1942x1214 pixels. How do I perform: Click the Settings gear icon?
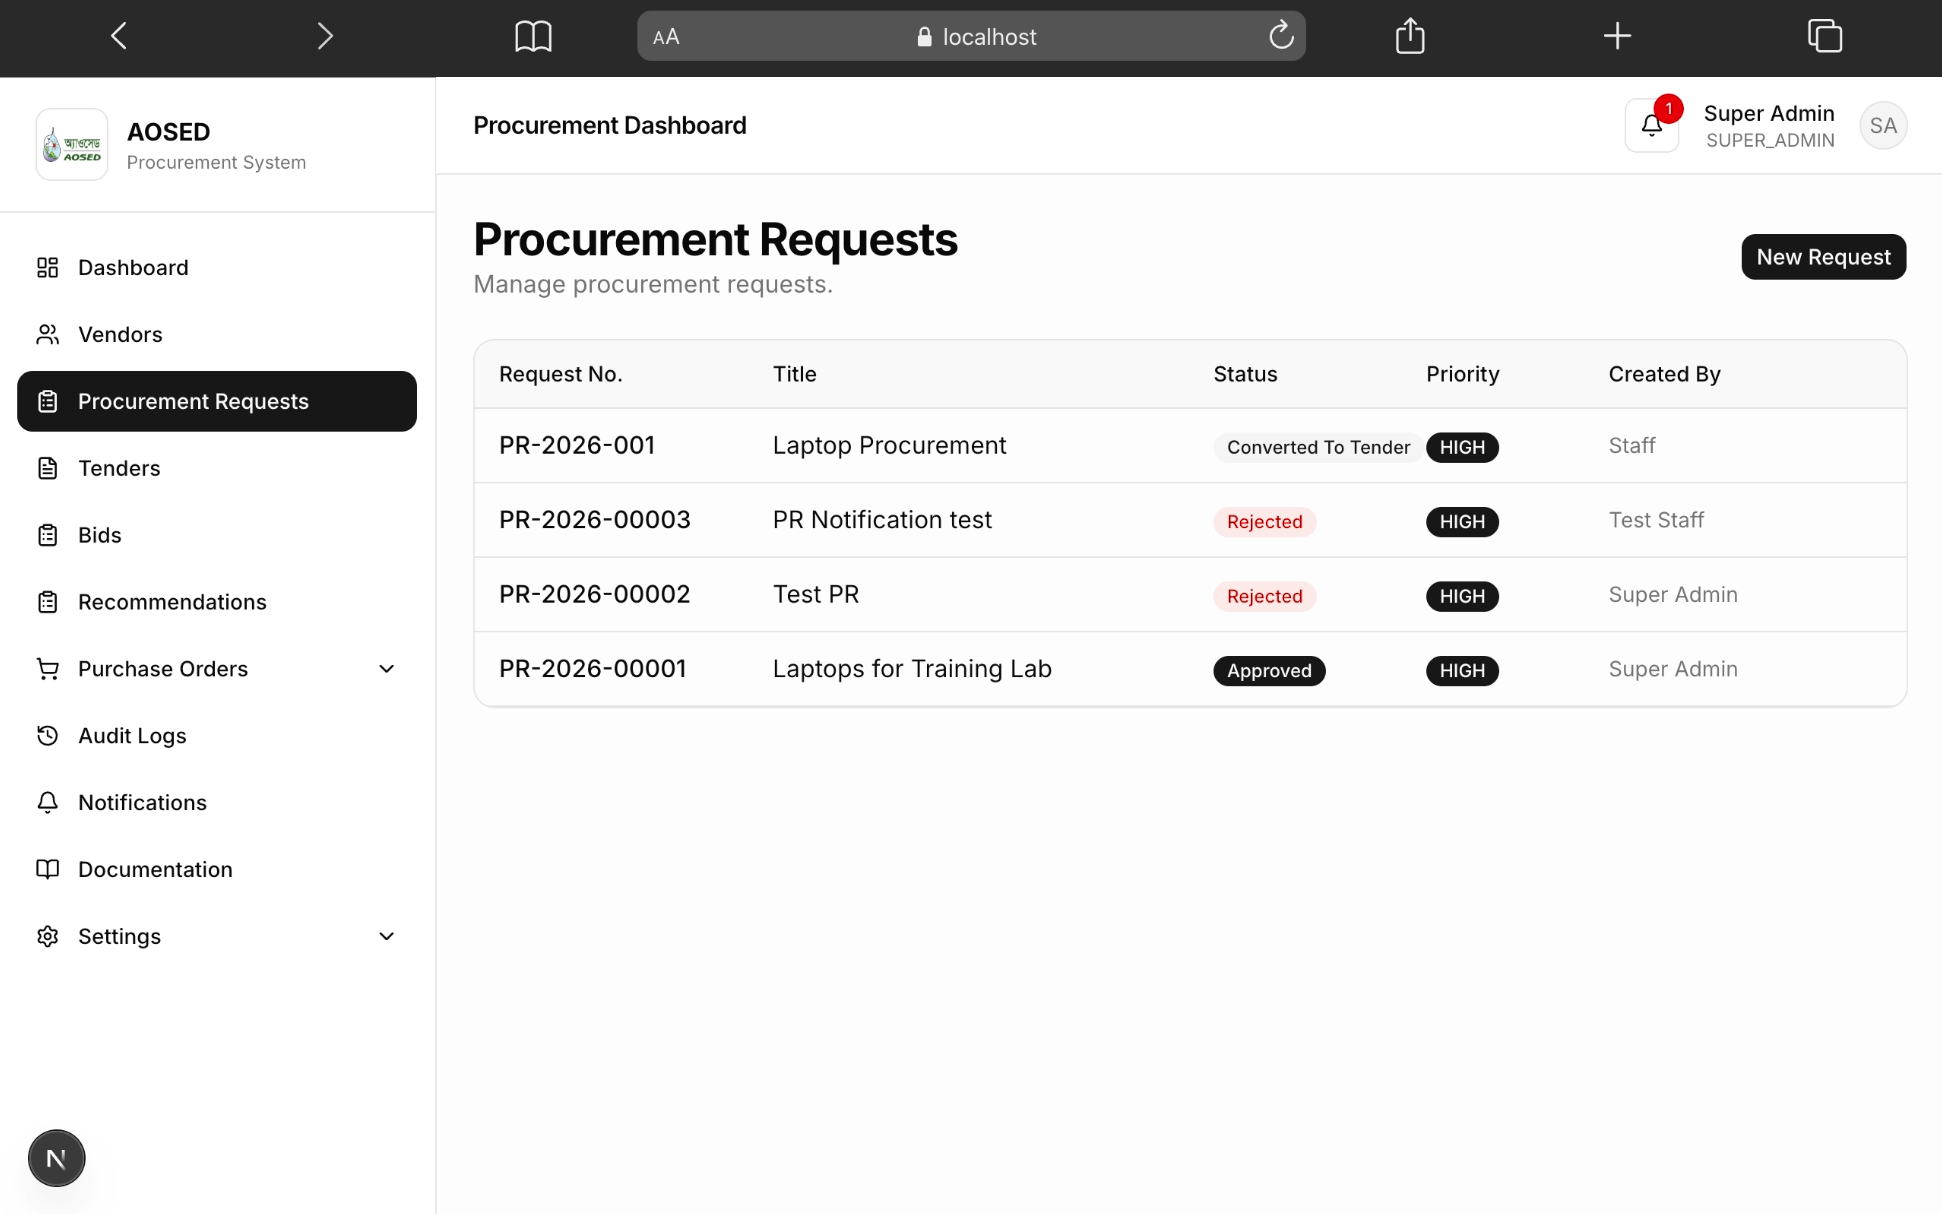click(48, 937)
